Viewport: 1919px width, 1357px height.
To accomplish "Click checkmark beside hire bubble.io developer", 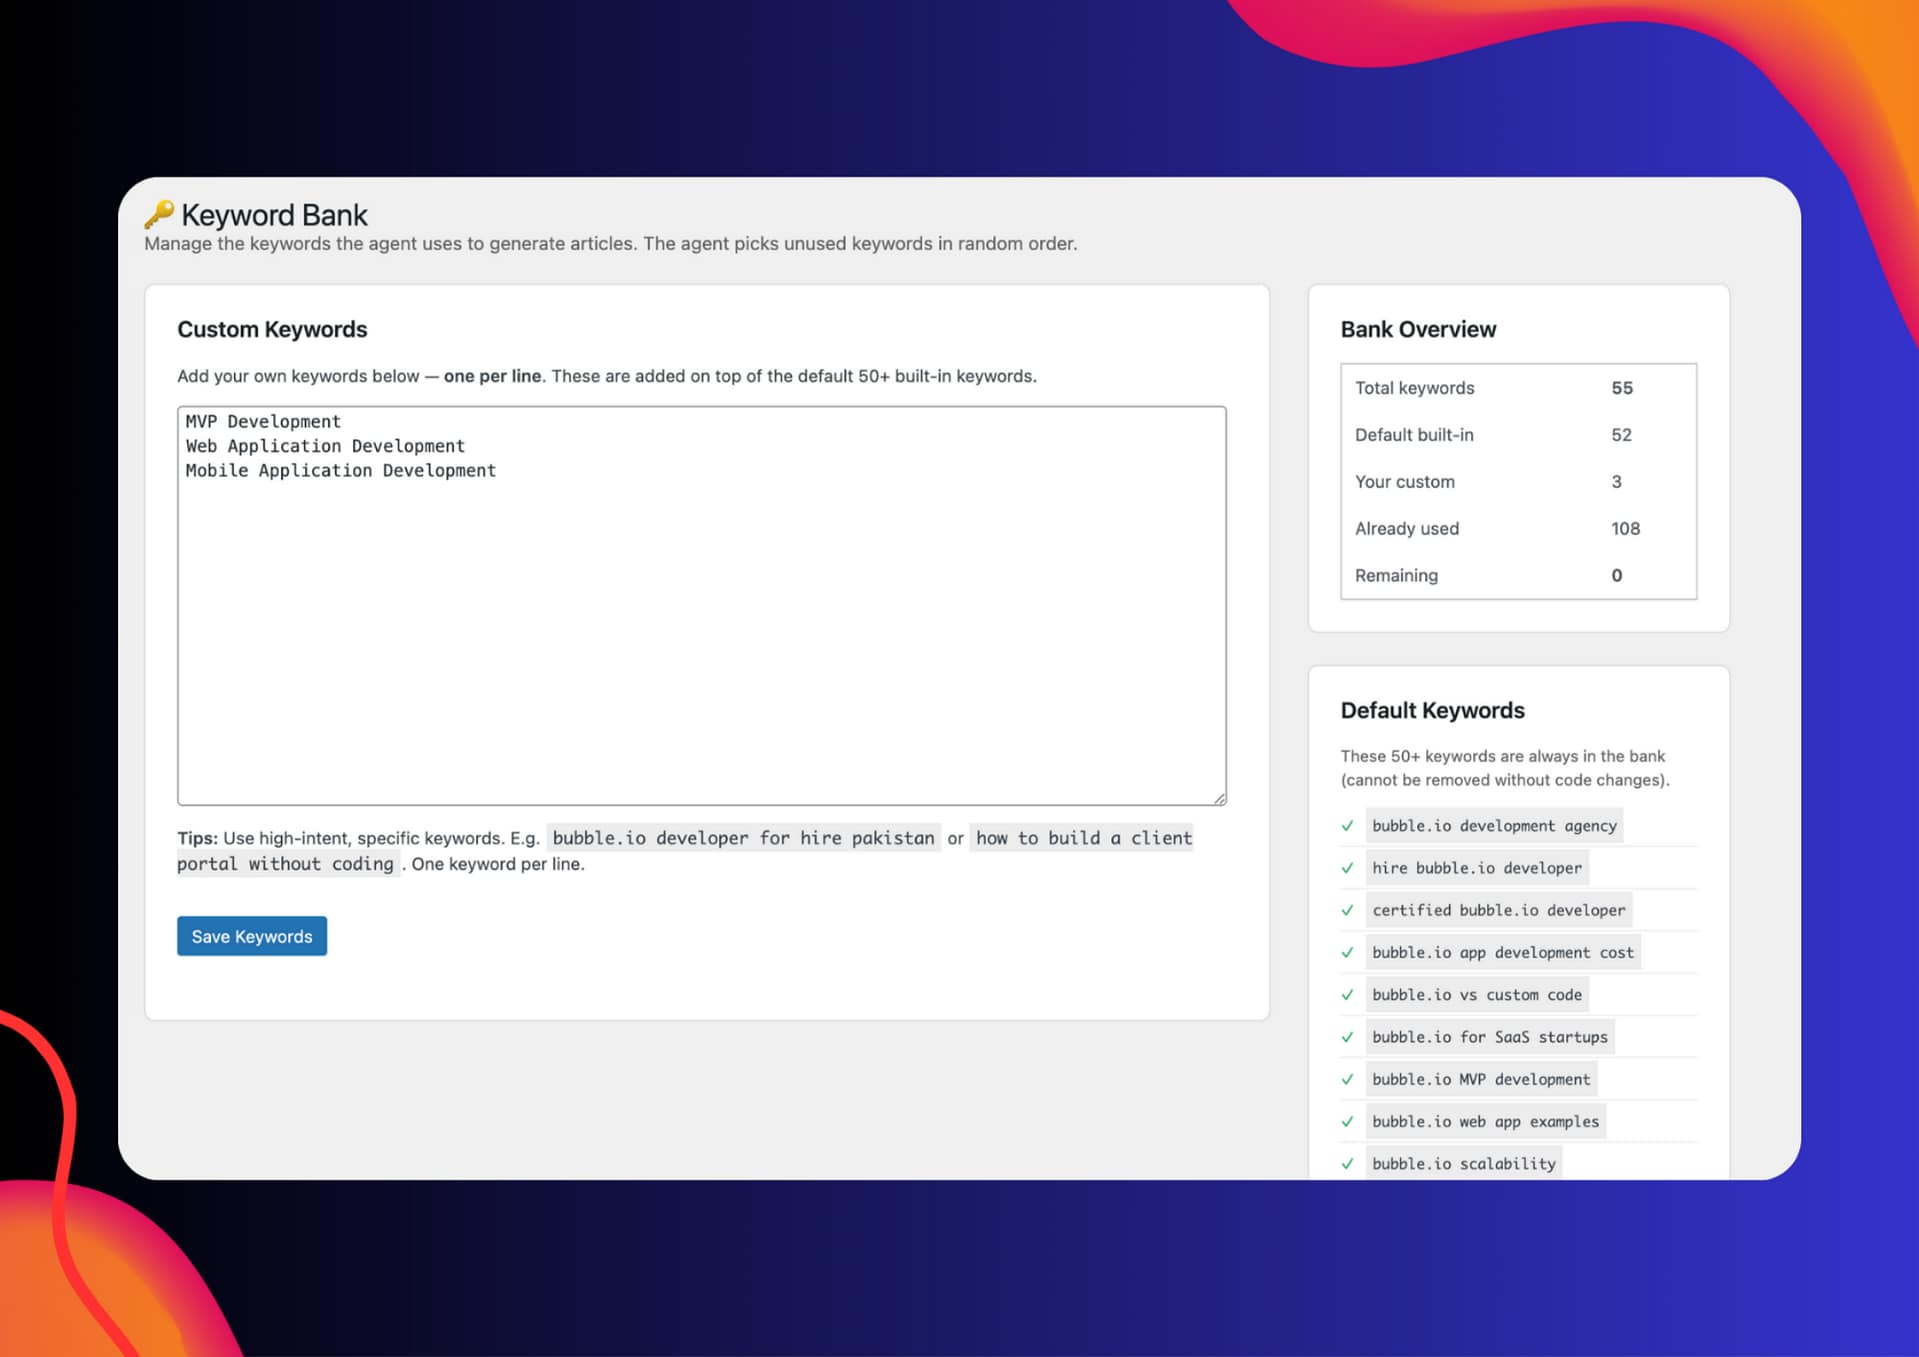I will click(1348, 868).
